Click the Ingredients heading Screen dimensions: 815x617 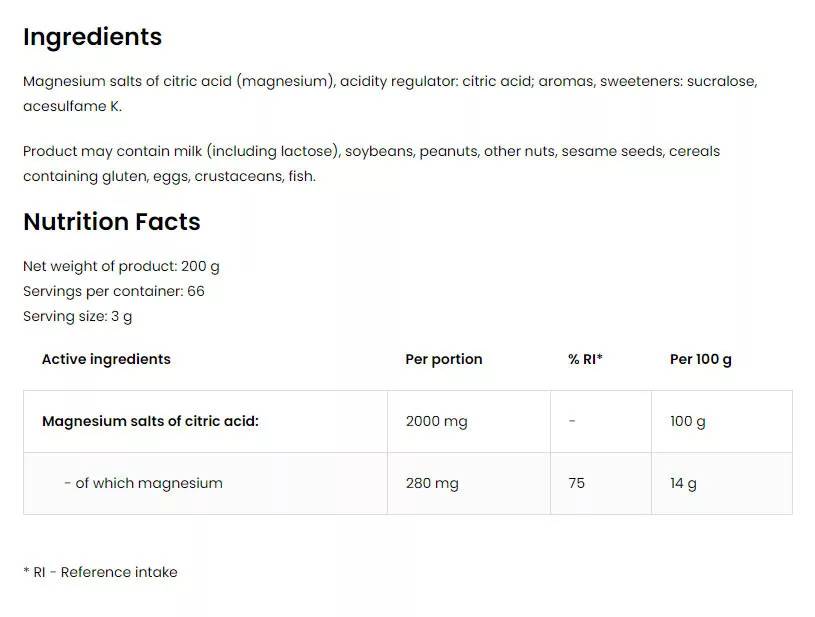click(92, 37)
